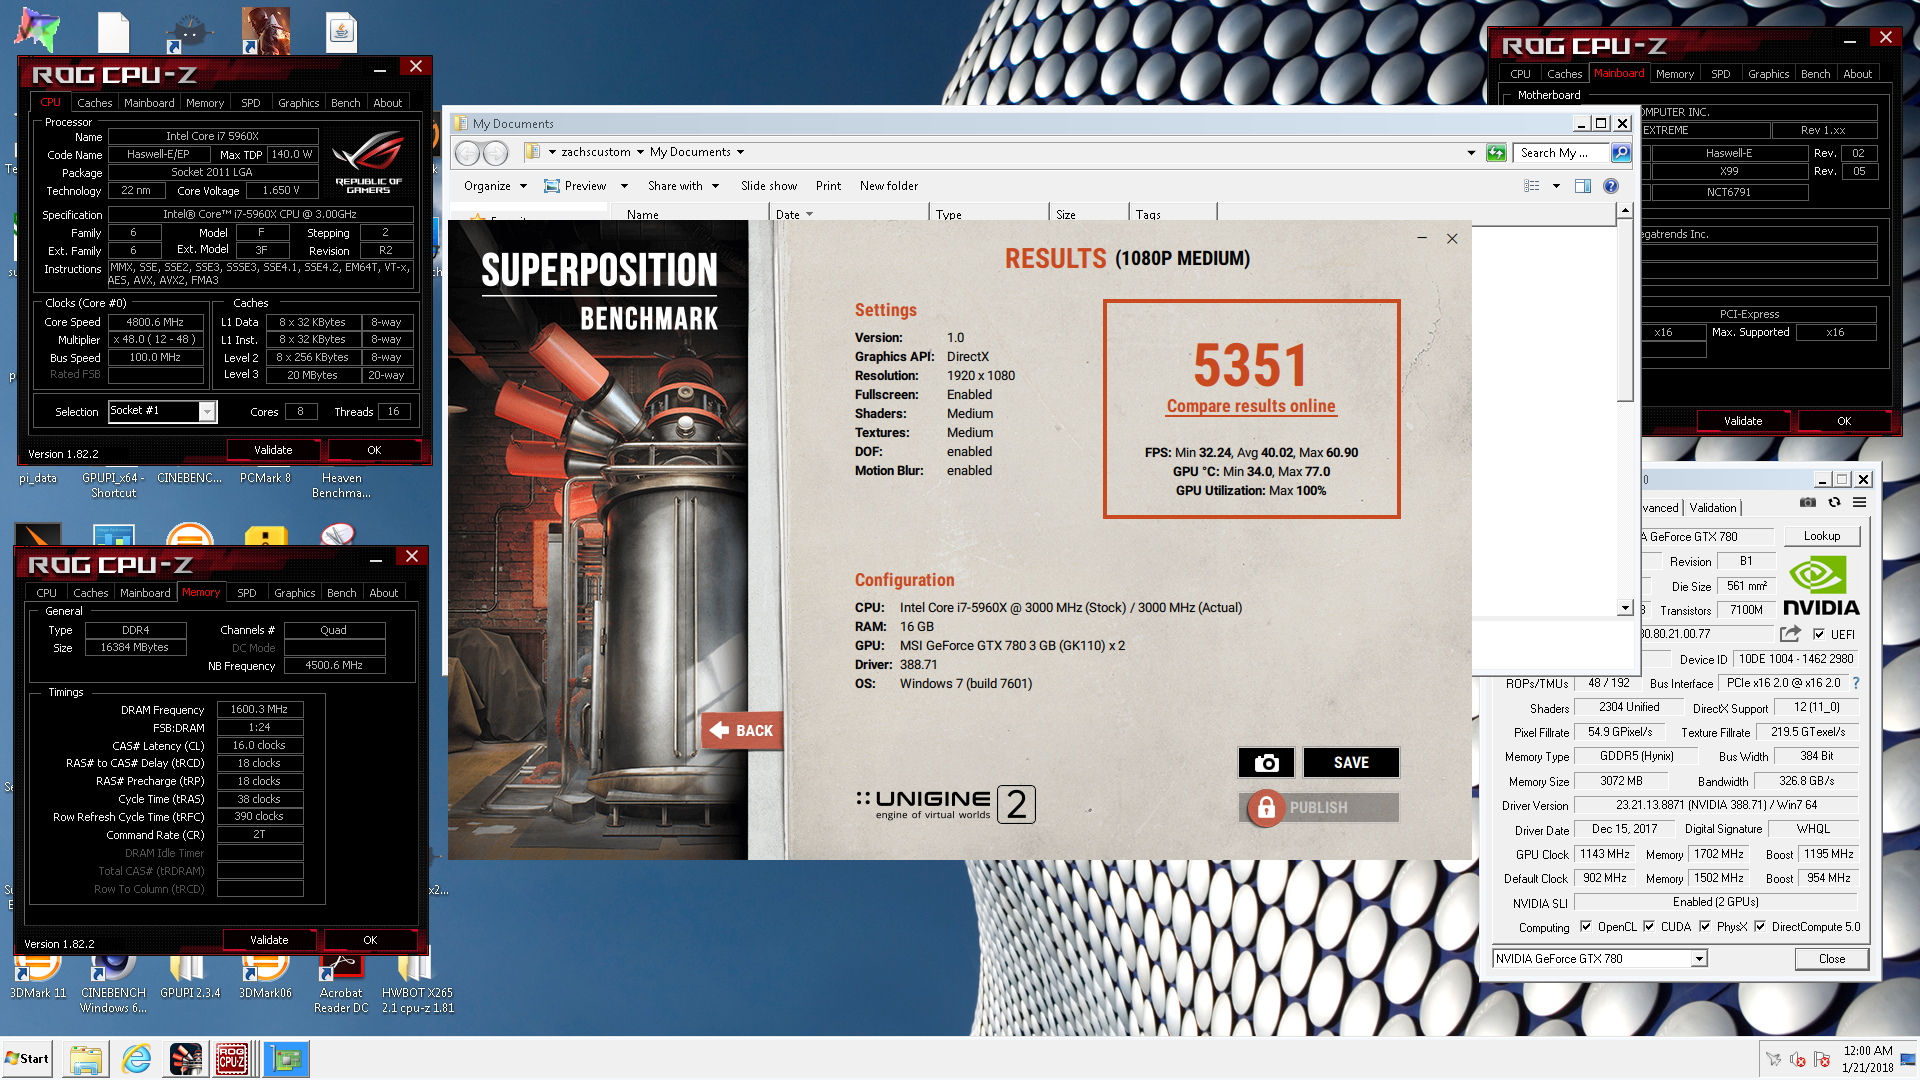Image resolution: width=1920 pixels, height=1080 pixels.
Task: Open the view options dropdown arrow
Action: point(1556,186)
